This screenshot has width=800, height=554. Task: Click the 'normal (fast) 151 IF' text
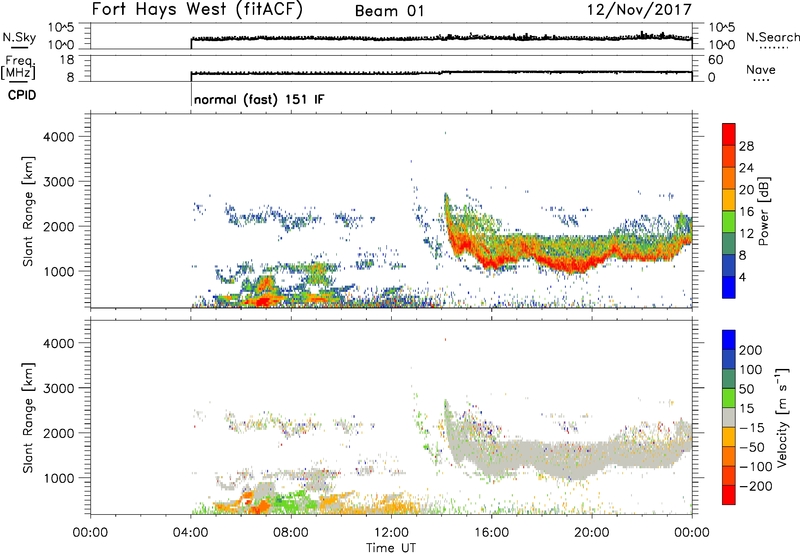tap(259, 99)
